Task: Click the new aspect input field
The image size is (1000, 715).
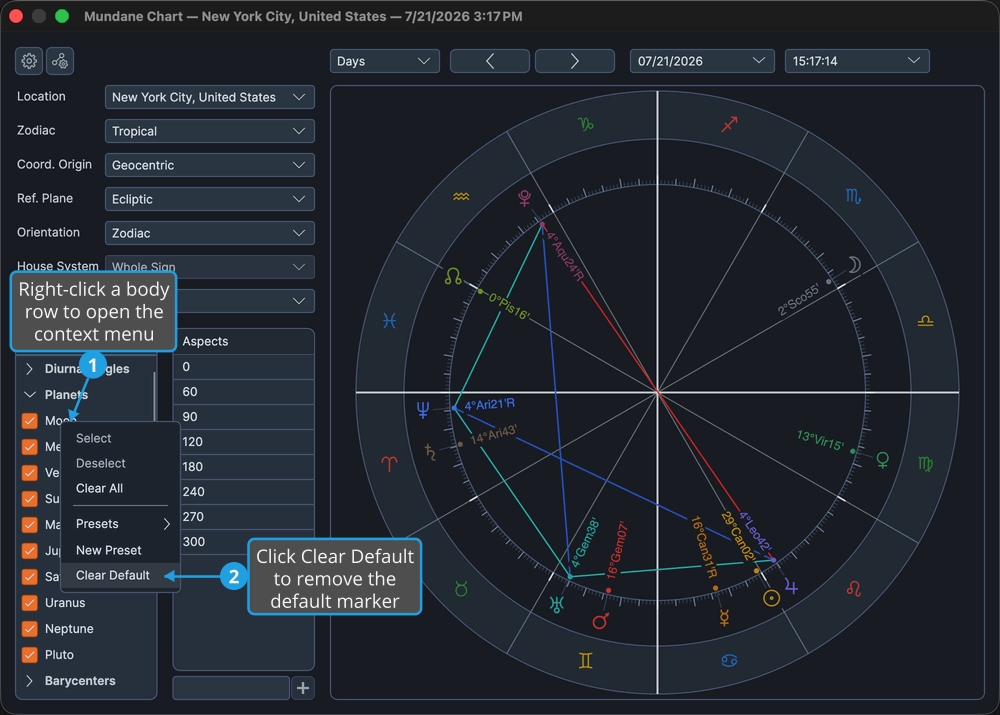Action: tap(231, 688)
